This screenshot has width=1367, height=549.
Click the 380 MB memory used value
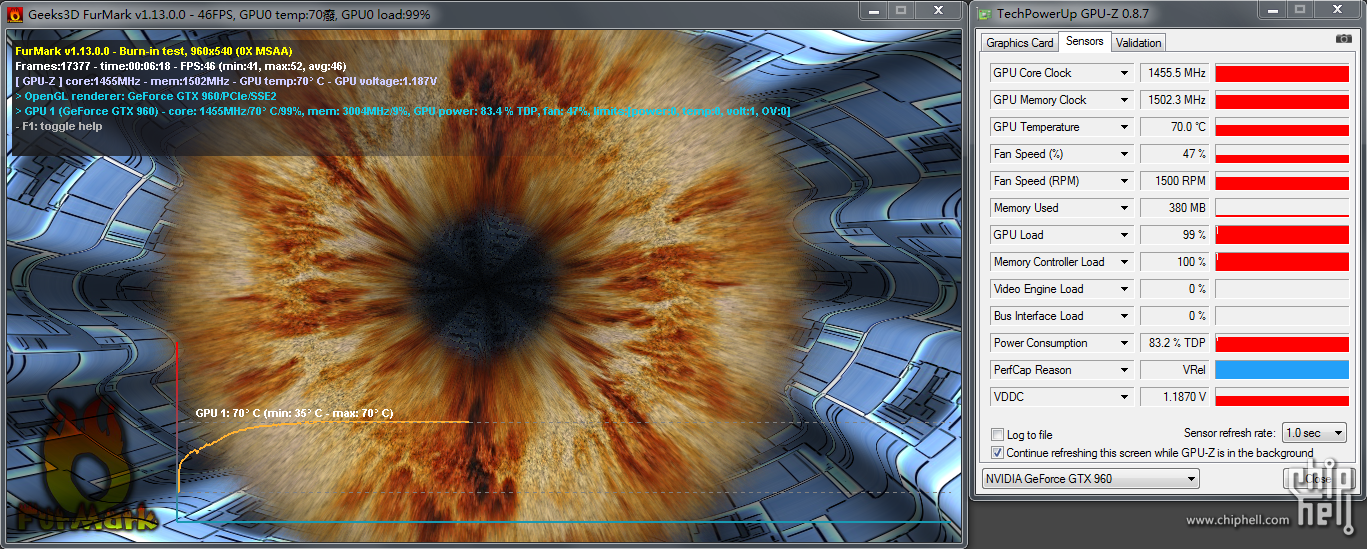[x=1175, y=208]
